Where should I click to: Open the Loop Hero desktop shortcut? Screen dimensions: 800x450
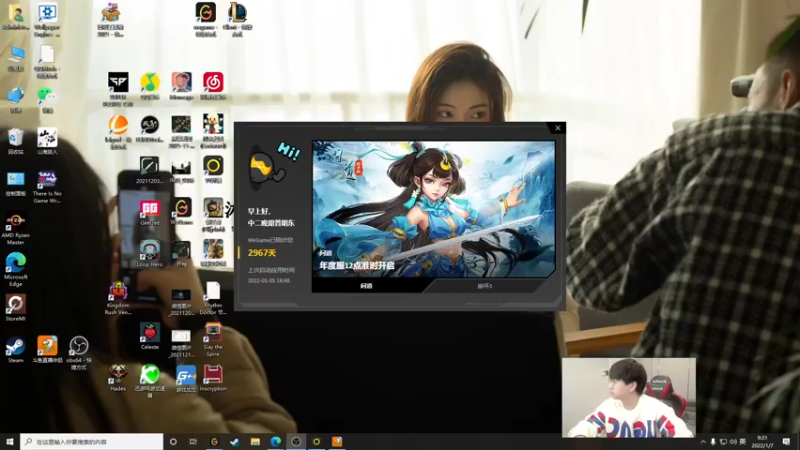pos(149,253)
